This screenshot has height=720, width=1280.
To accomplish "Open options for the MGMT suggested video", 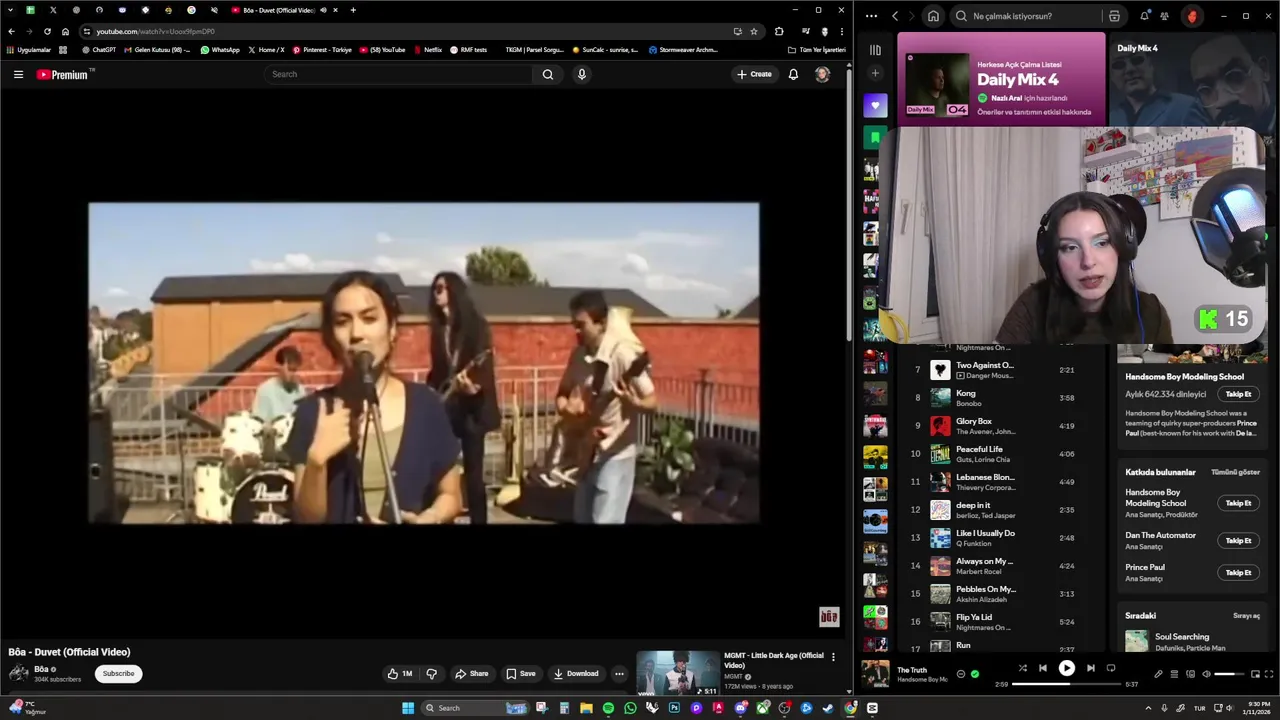I will pyautogui.click(x=832, y=657).
